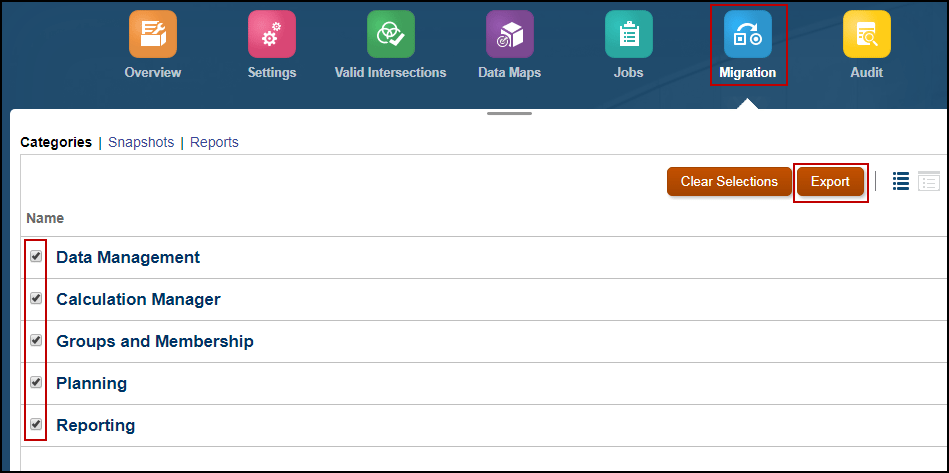The height and width of the screenshot is (473, 949).
Task: Open the Settings gears icon
Action: [x=272, y=34]
